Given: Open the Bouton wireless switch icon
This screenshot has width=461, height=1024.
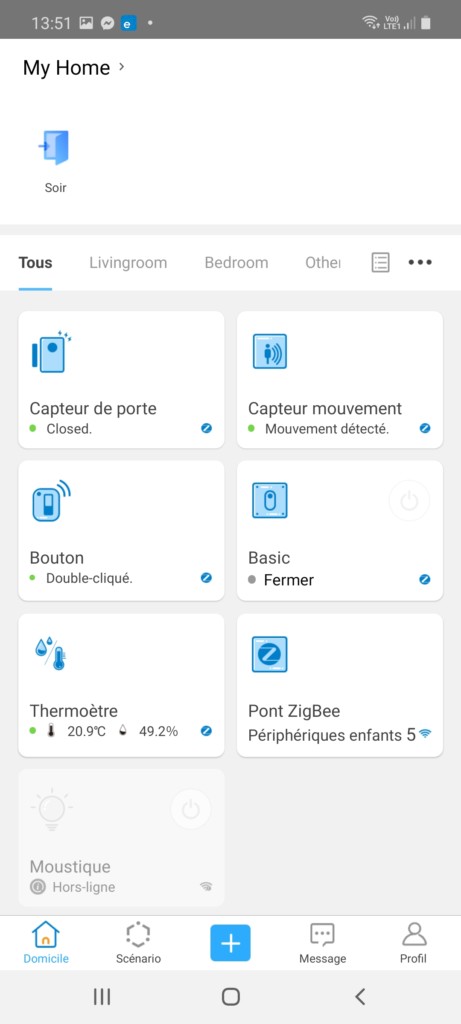Looking at the screenshot, I should click(x=51, y=500).
